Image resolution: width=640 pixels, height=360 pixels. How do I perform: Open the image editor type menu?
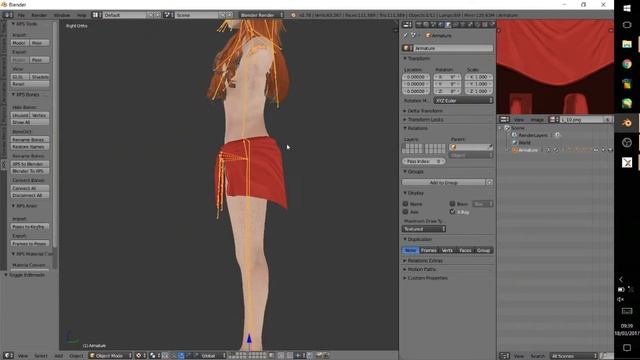coord(504,120)
